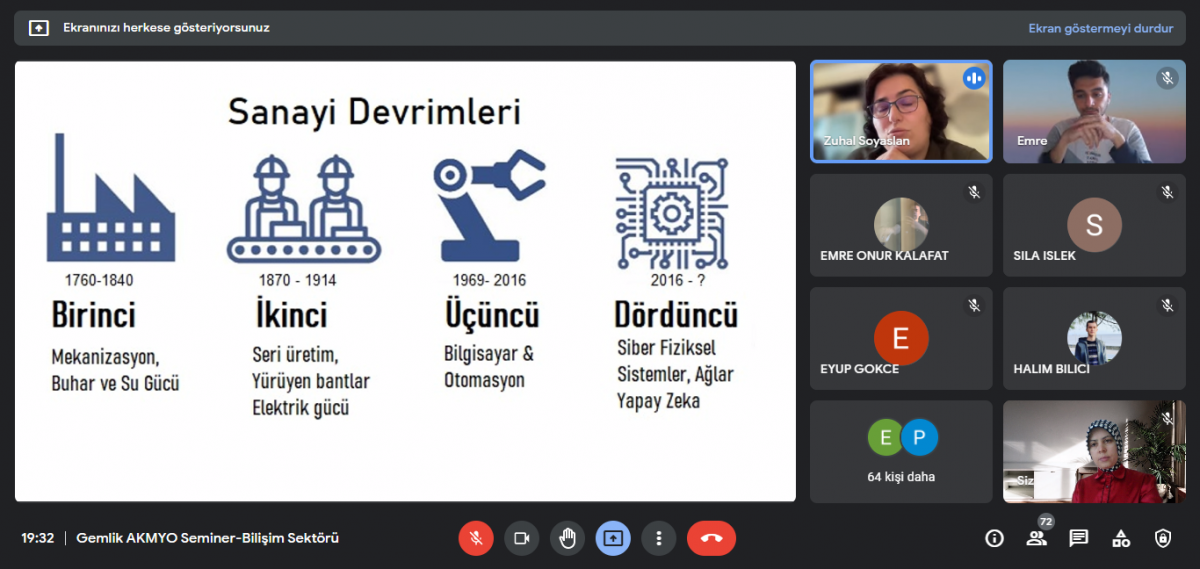Click the present screen button in toolbar
Viewport: 1200px width, 569px height.
613,538
